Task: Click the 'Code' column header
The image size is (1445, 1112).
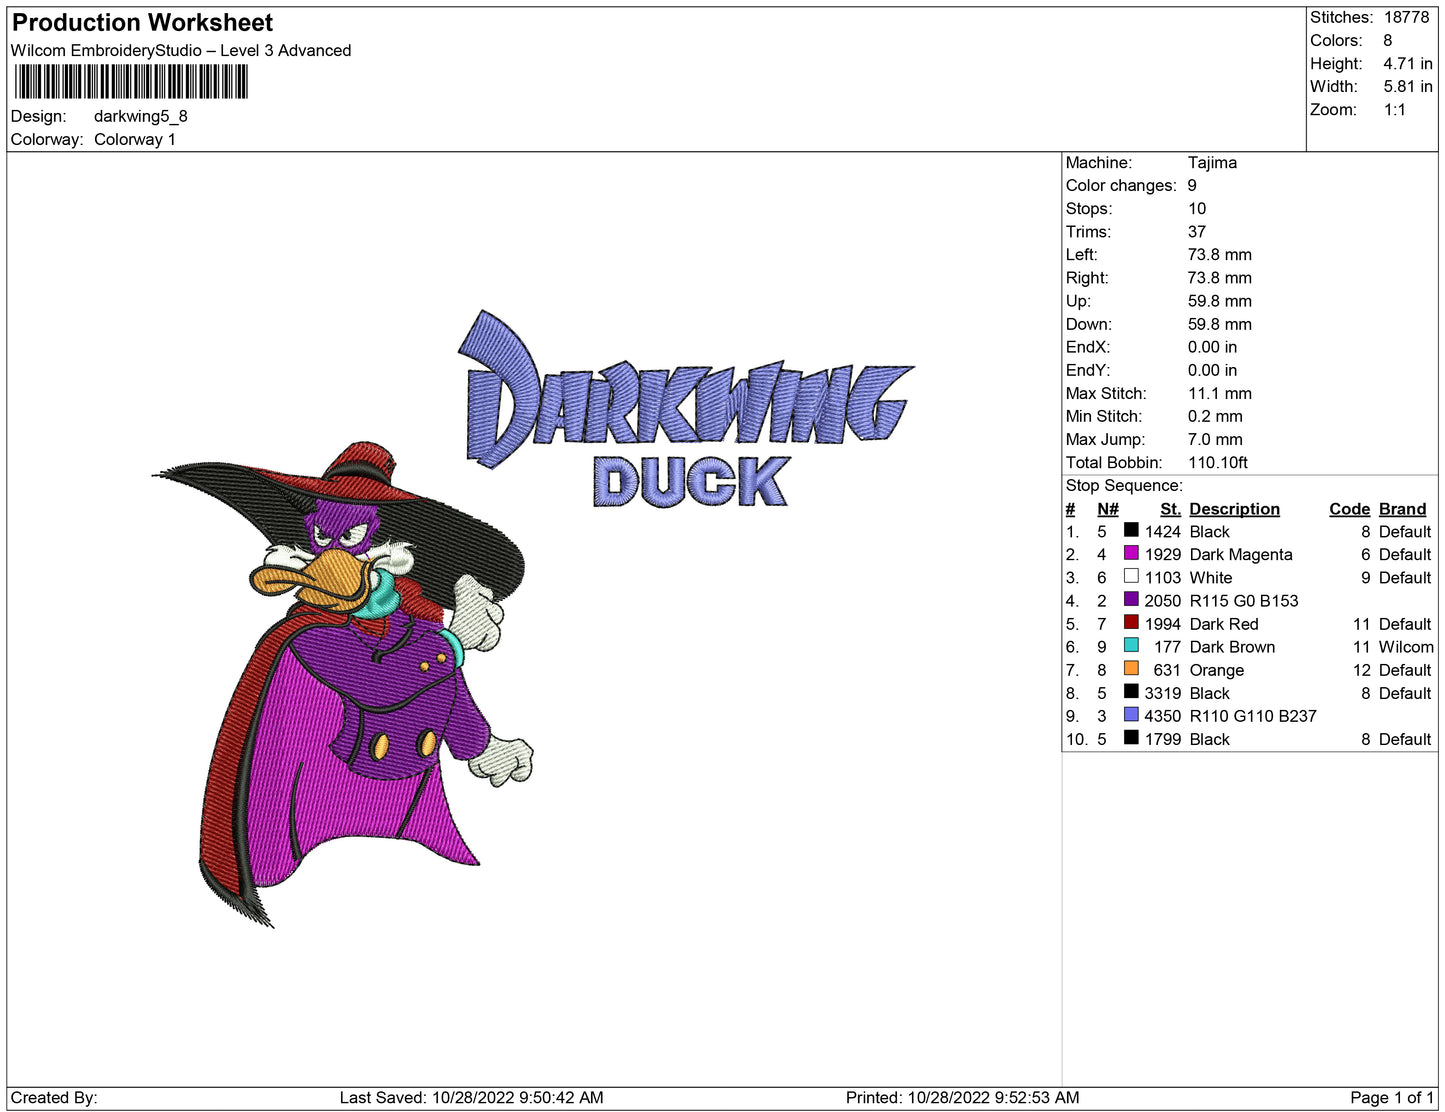Action: [1350, 509]
